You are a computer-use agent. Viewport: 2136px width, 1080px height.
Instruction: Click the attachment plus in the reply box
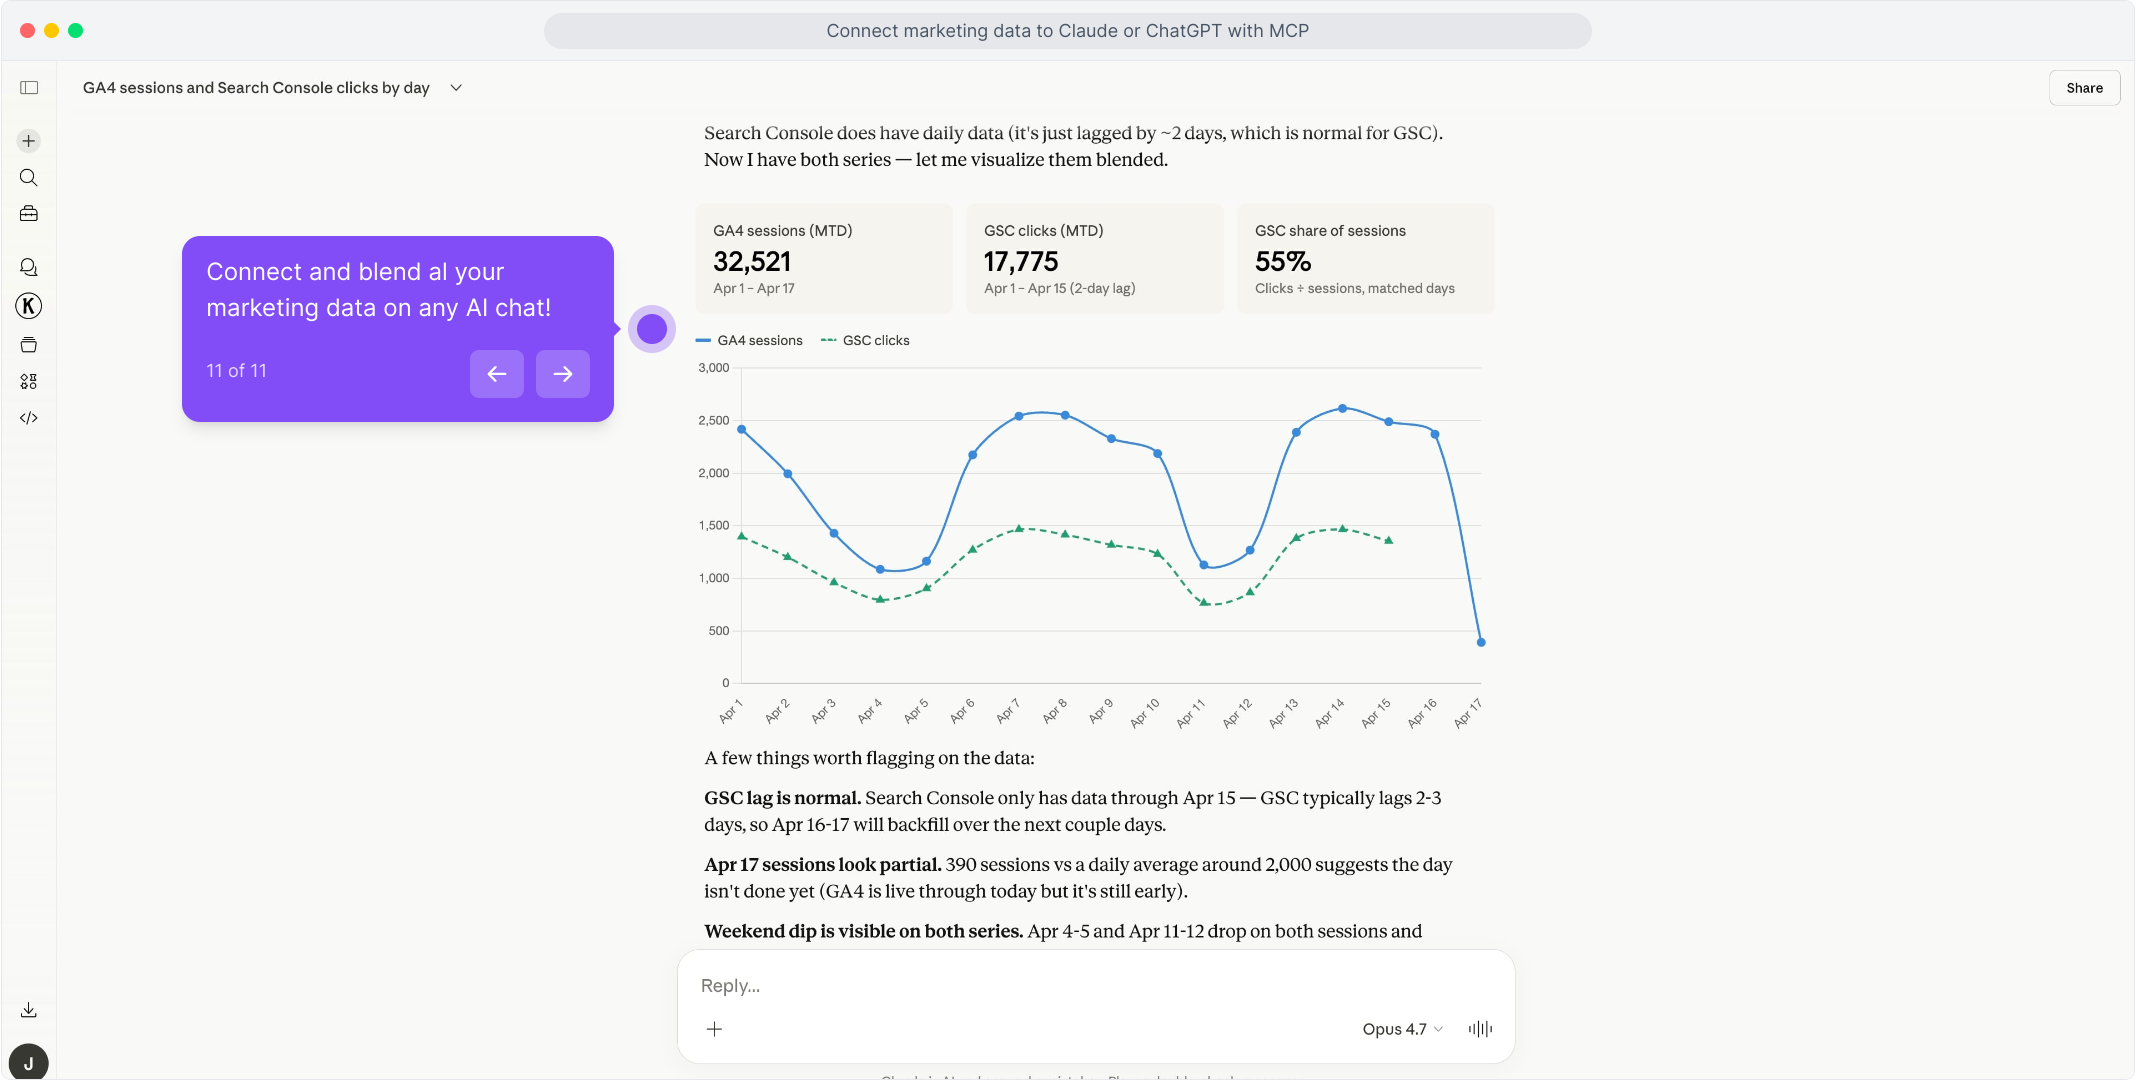click(x=714, y=1028)
